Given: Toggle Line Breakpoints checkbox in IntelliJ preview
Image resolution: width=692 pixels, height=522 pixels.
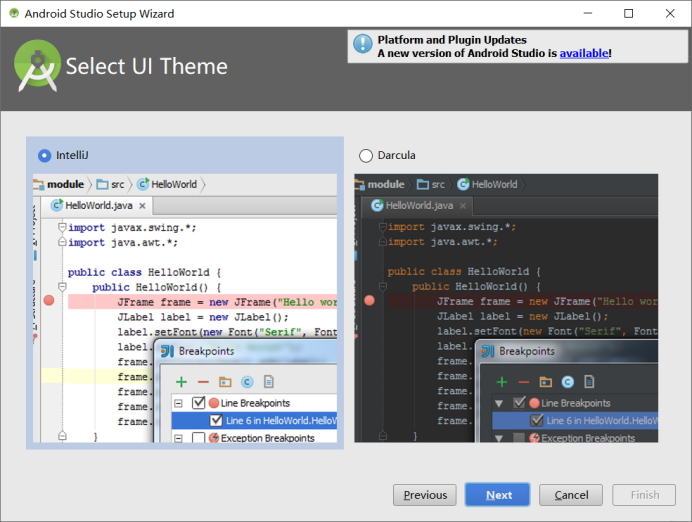Looking at the screenshot, I should pos(199,402).
